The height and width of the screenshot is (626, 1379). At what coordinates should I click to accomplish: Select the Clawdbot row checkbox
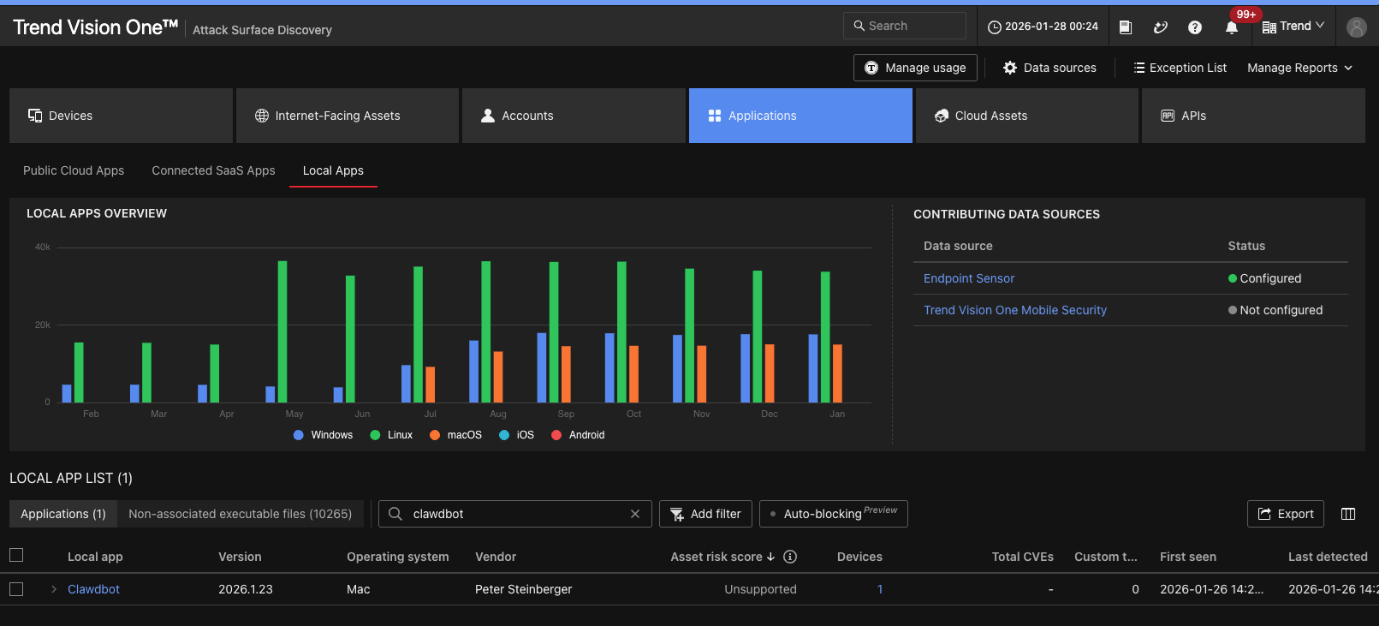16,589
